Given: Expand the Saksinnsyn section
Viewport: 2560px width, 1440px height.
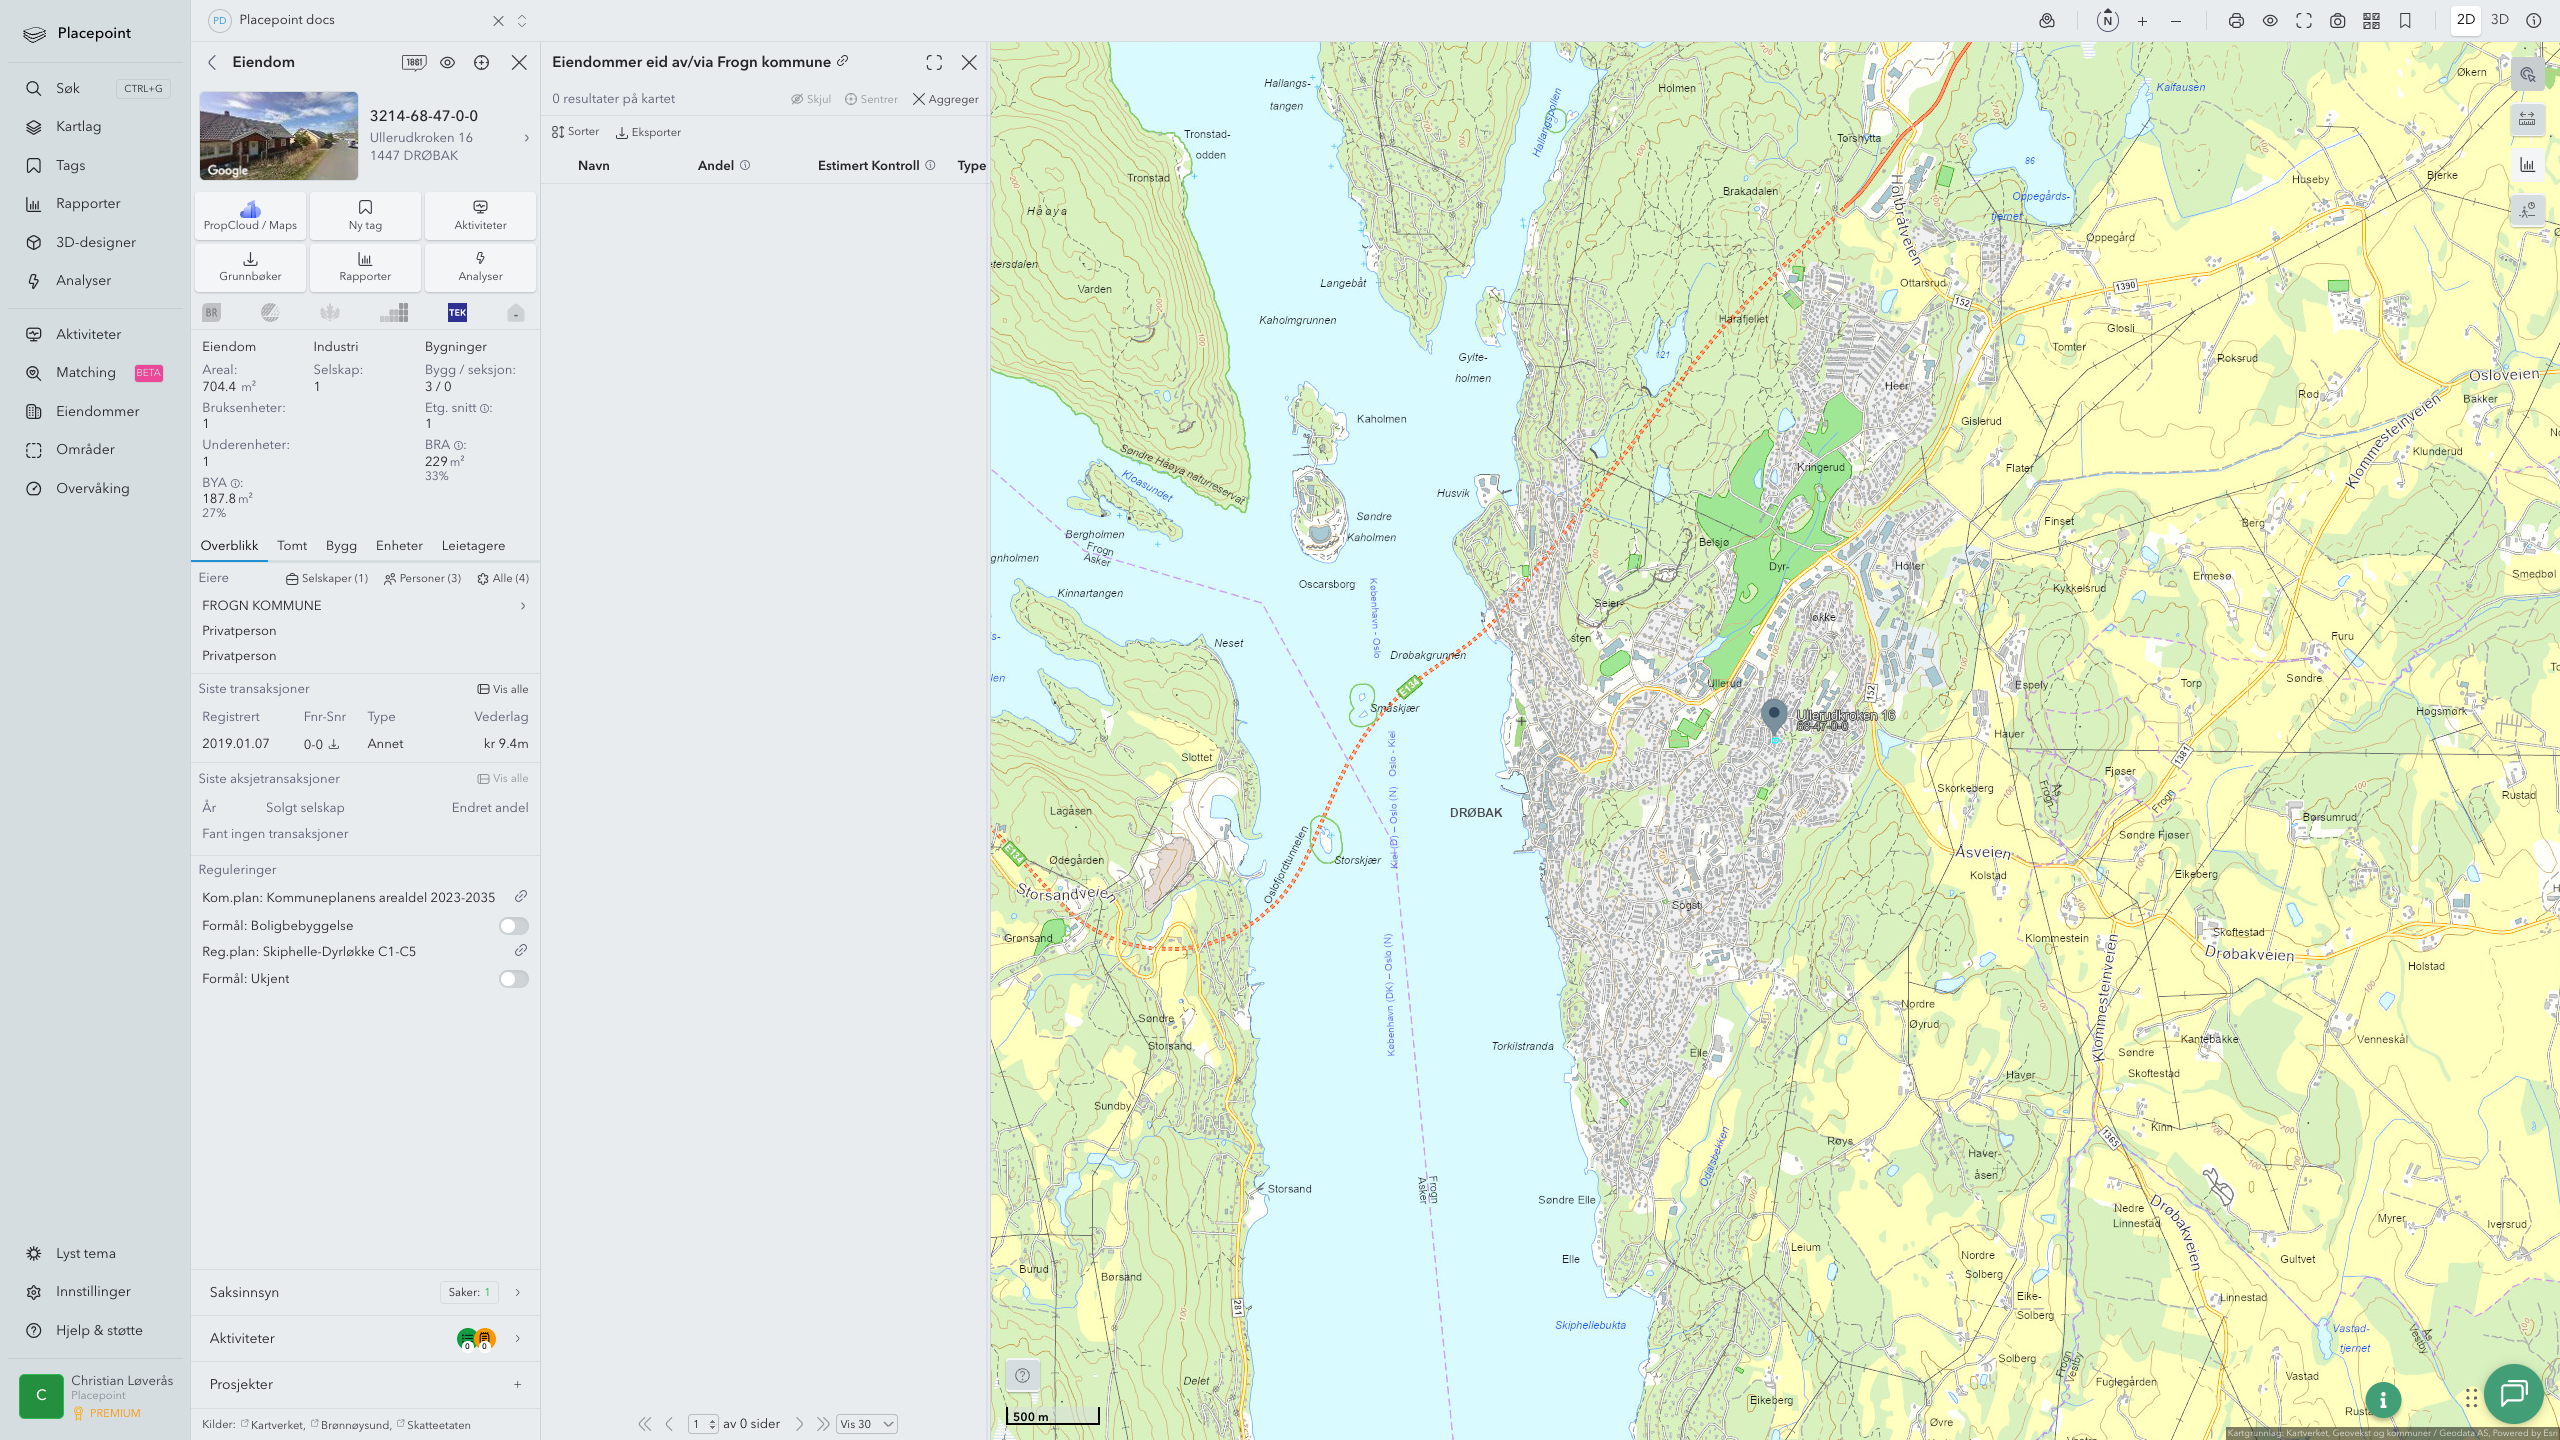Looking at the screenshot, I should (x=365, y=1292).
